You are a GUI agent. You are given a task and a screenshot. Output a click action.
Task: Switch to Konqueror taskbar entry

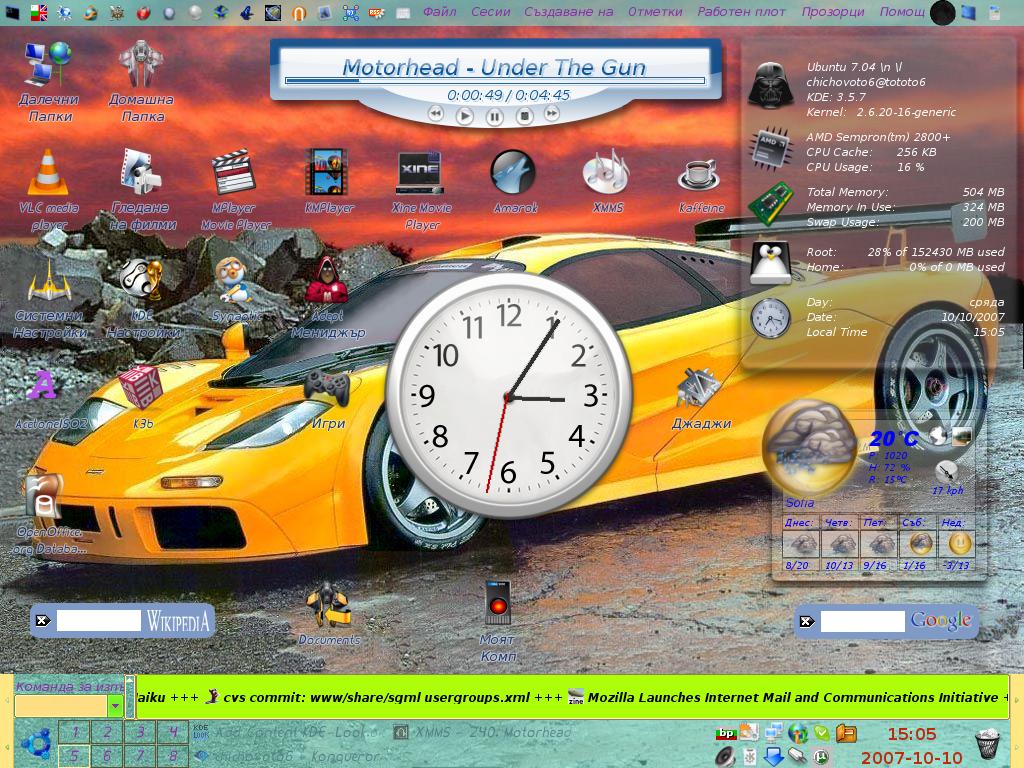287,756
